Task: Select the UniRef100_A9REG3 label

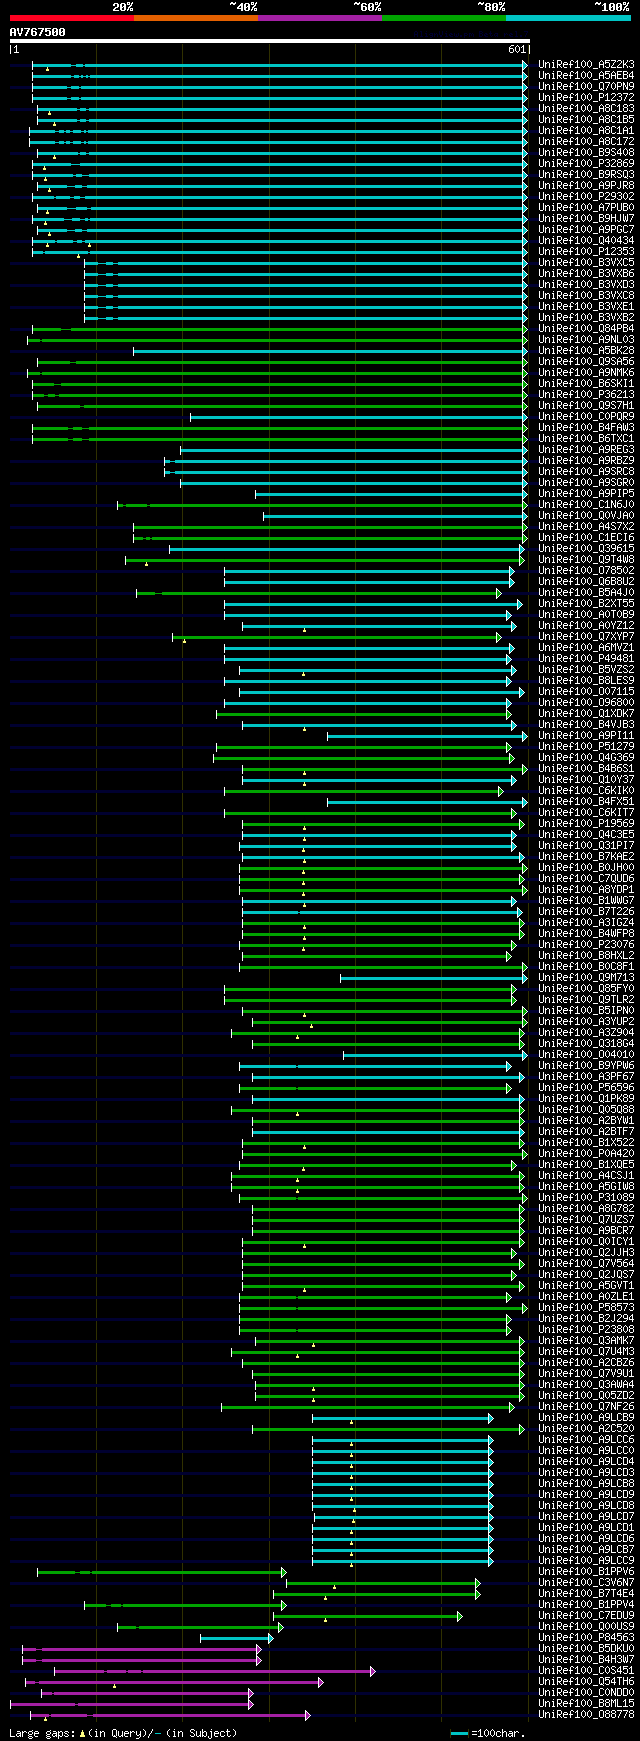Action: click(x=586, y=450)
